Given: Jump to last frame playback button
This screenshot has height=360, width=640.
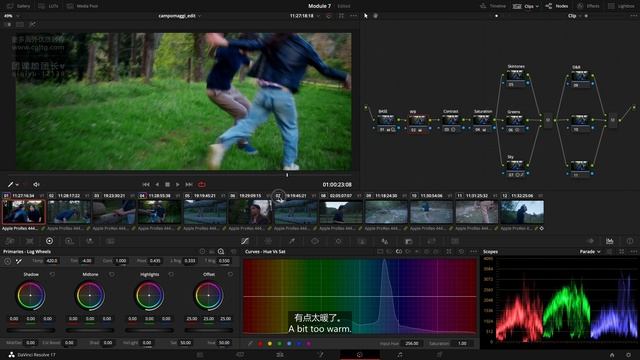Looking at the screenshot, I should pyautogui.click(x=189, y=184).
